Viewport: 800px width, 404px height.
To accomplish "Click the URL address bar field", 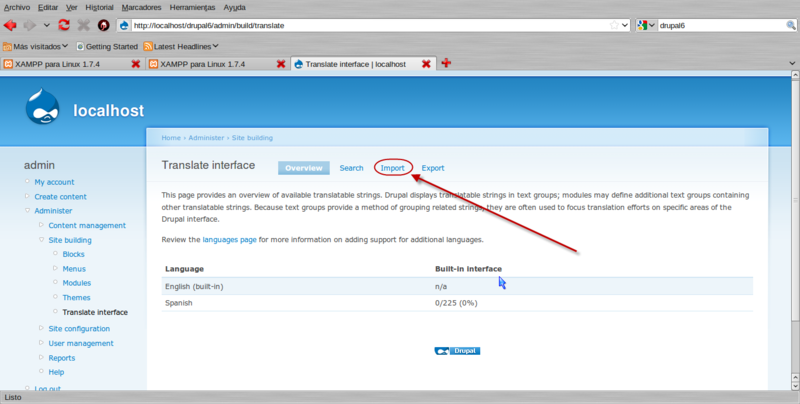I will click(x=370, y=25).
